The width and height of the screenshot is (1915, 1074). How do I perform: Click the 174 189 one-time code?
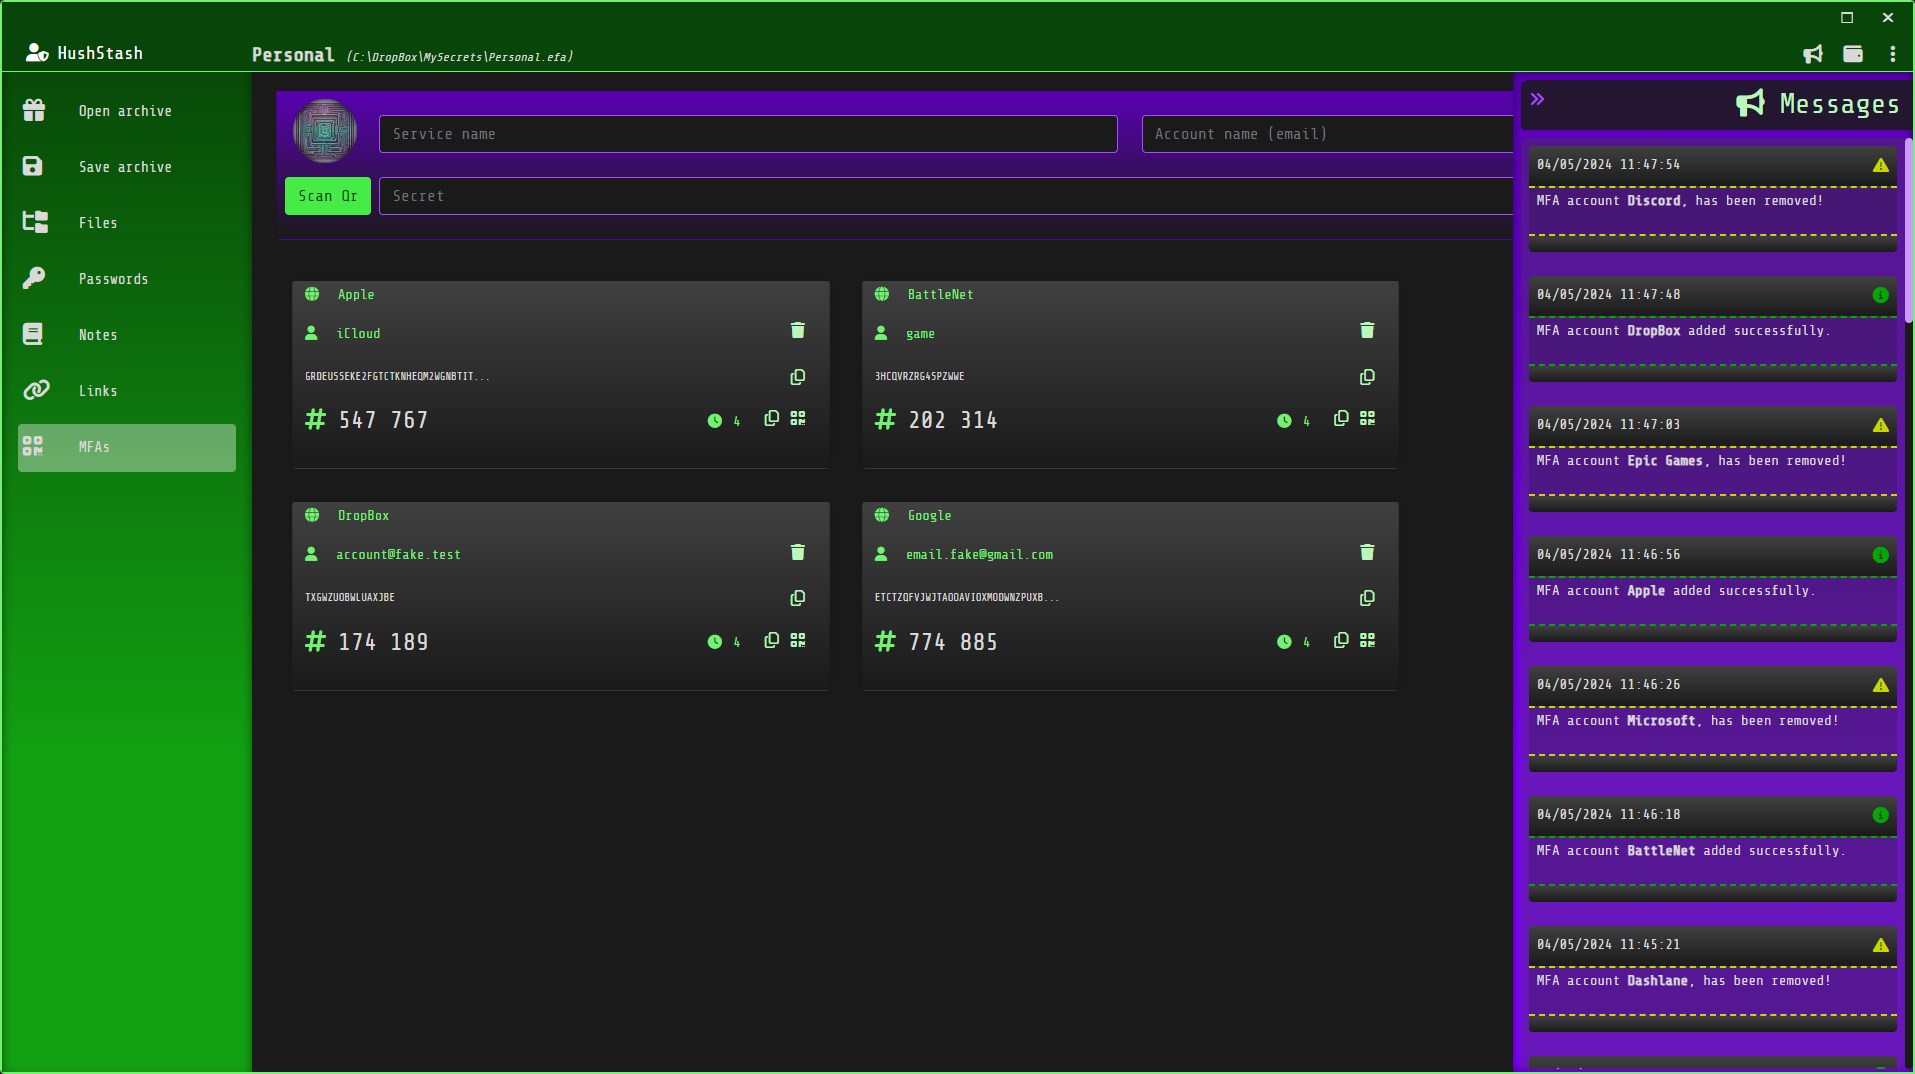coord(383,642)
